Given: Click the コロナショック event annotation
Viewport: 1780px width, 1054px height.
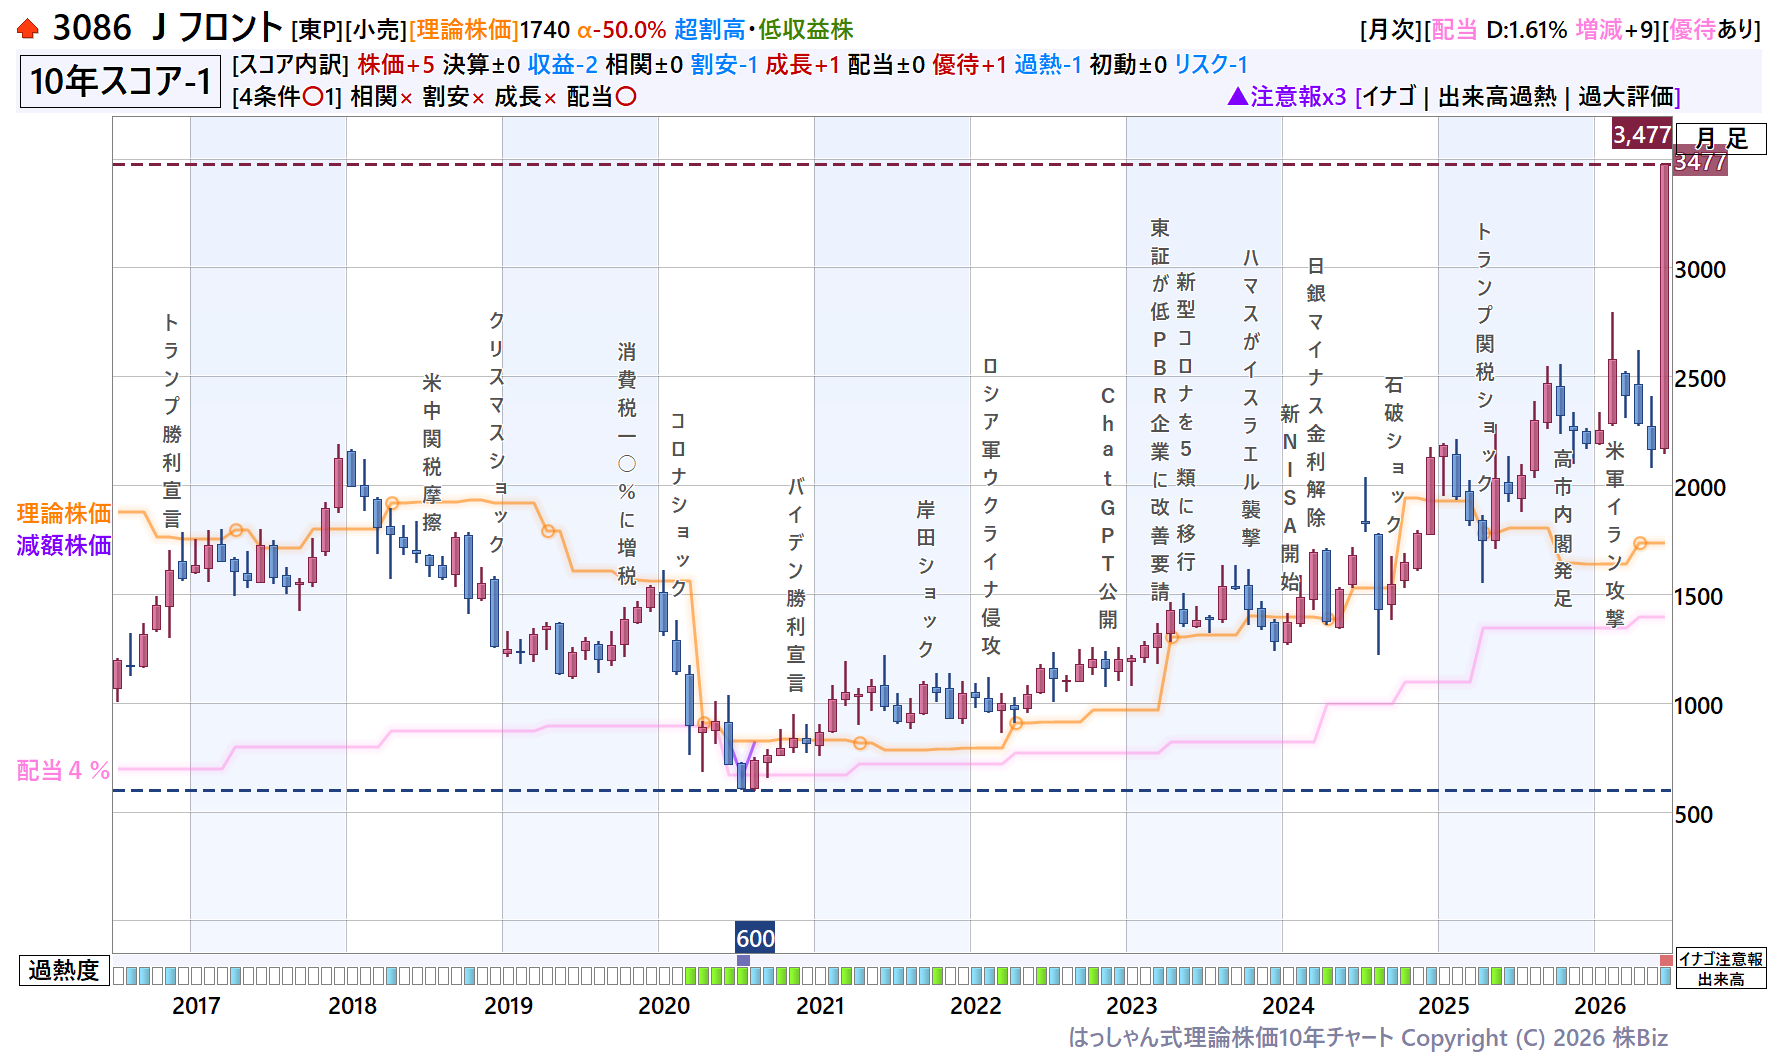Looking at the screenshot, I should [x=678, y=504].
